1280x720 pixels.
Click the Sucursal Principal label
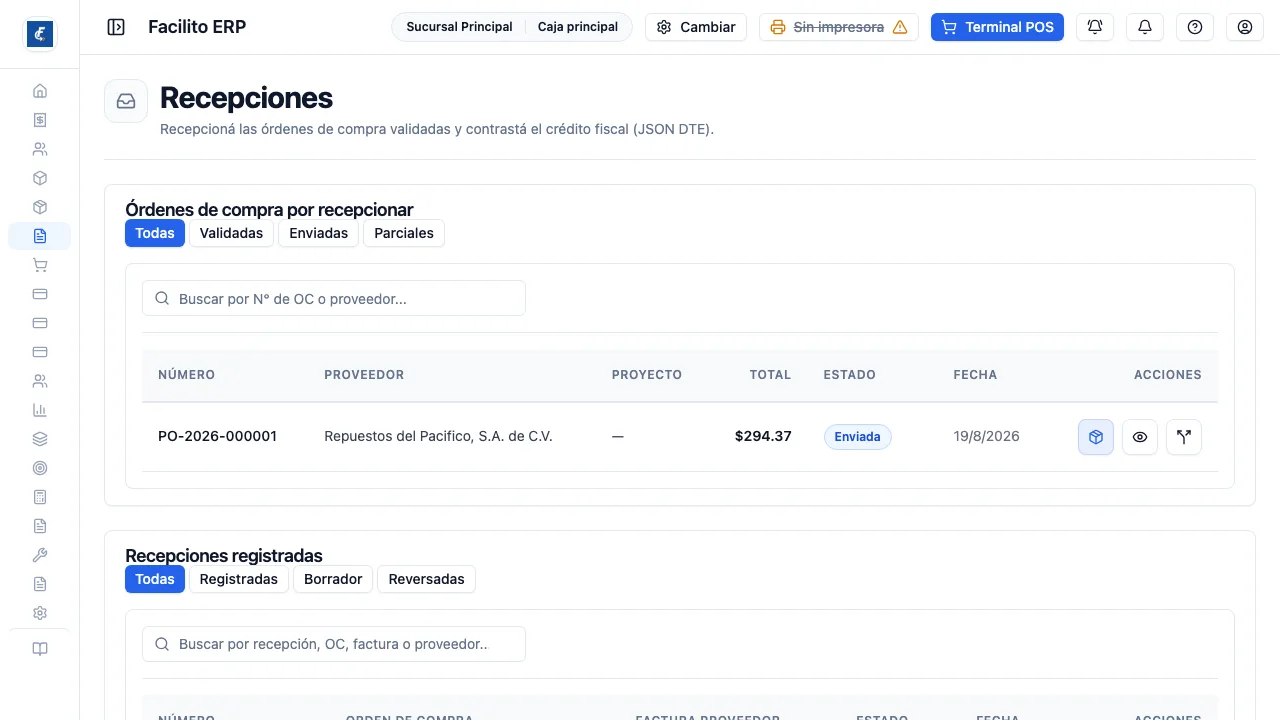click(x=459, y=27)
